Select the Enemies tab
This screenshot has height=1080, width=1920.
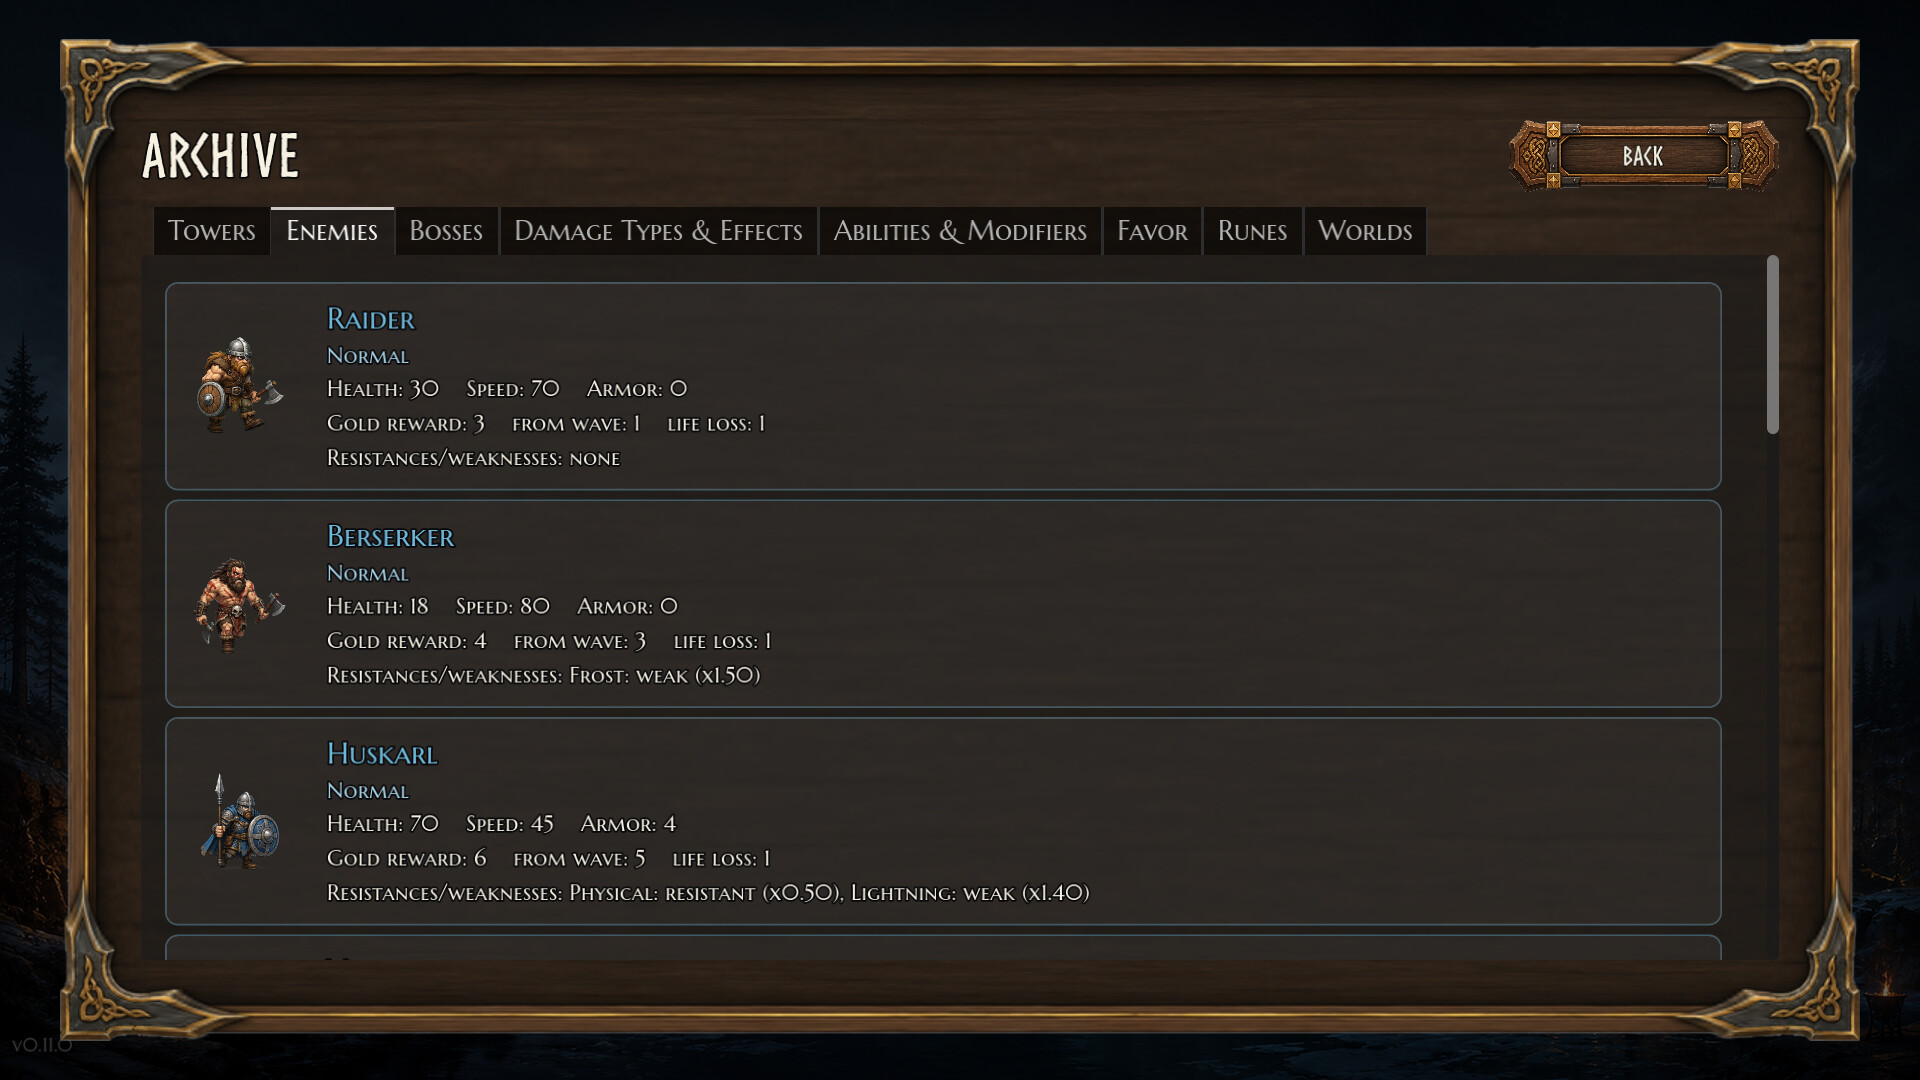[x=332, y=231]
